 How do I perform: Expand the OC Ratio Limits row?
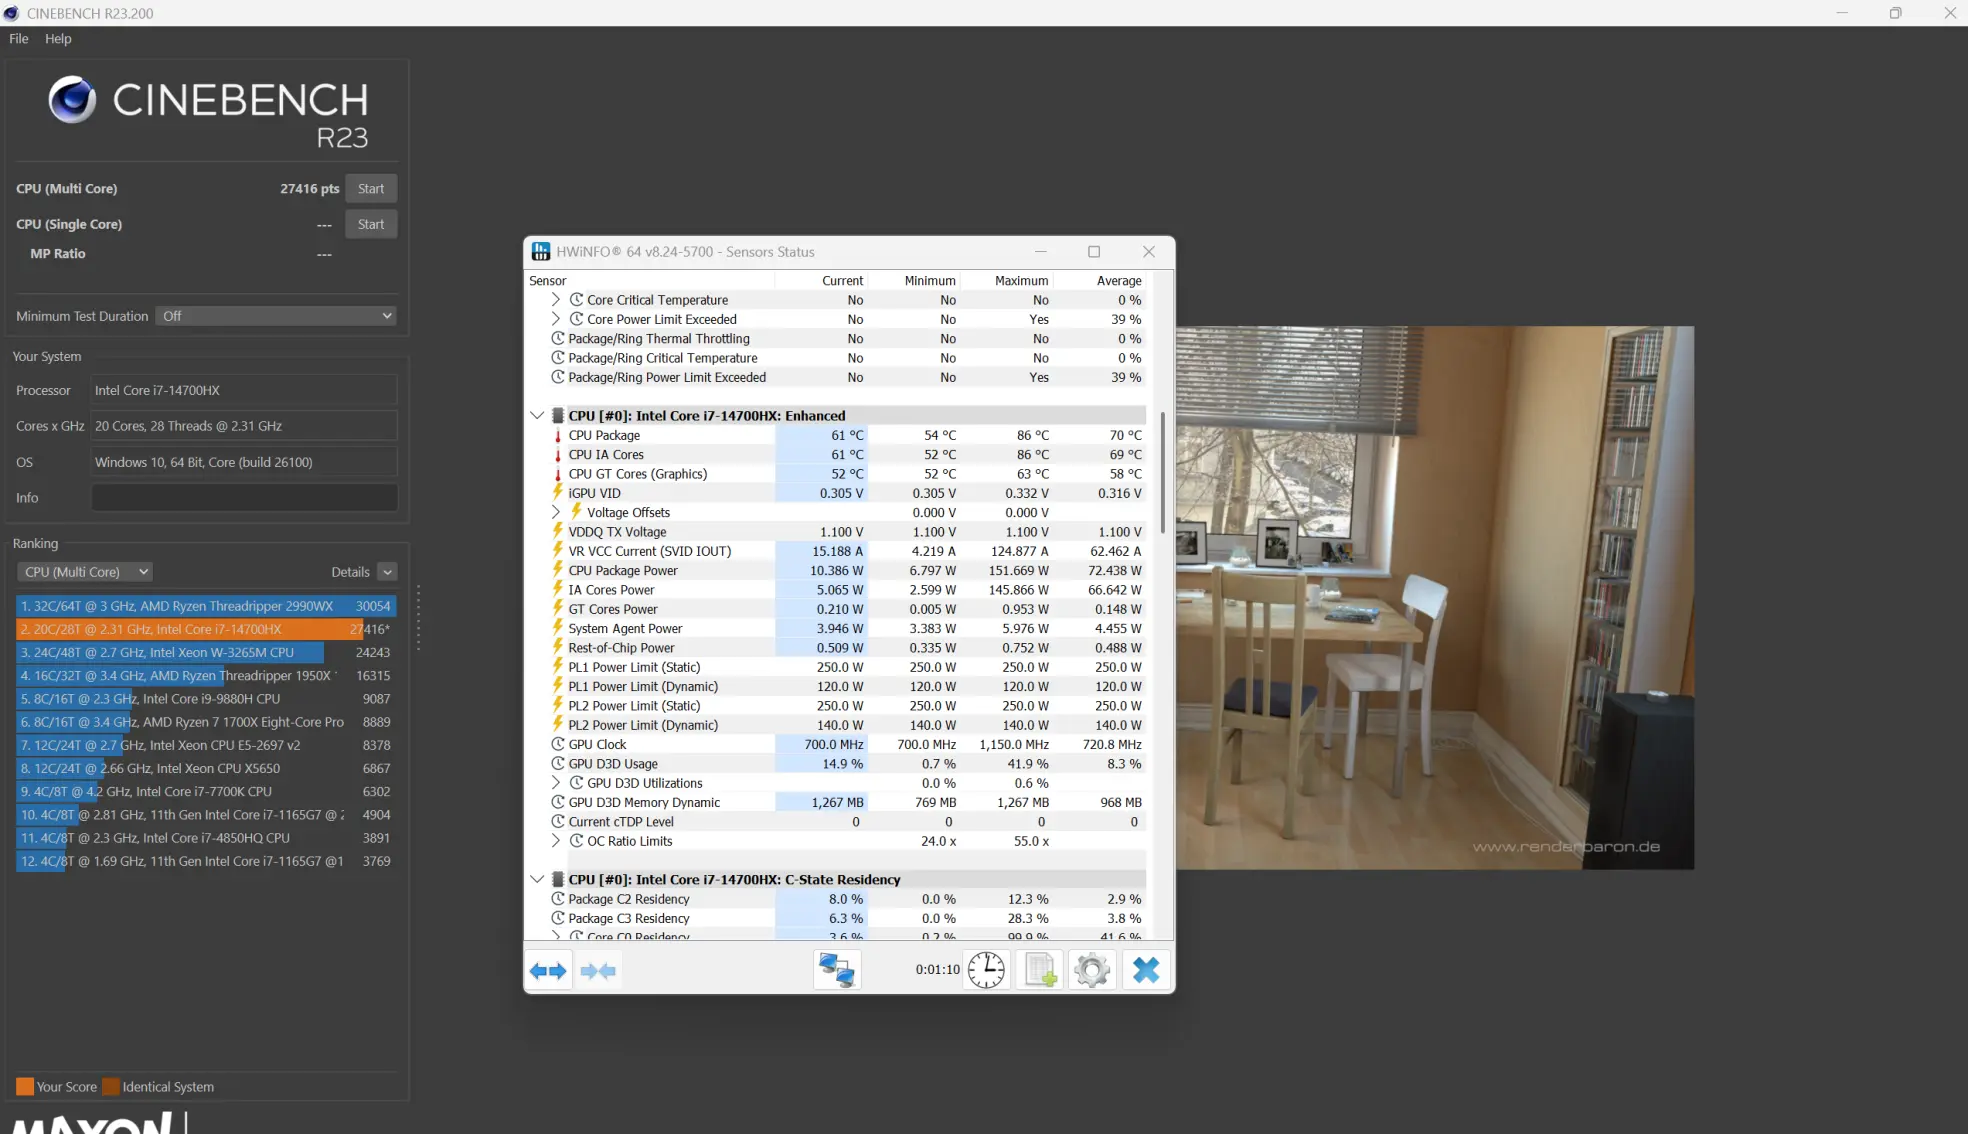(x=556, y=841)
